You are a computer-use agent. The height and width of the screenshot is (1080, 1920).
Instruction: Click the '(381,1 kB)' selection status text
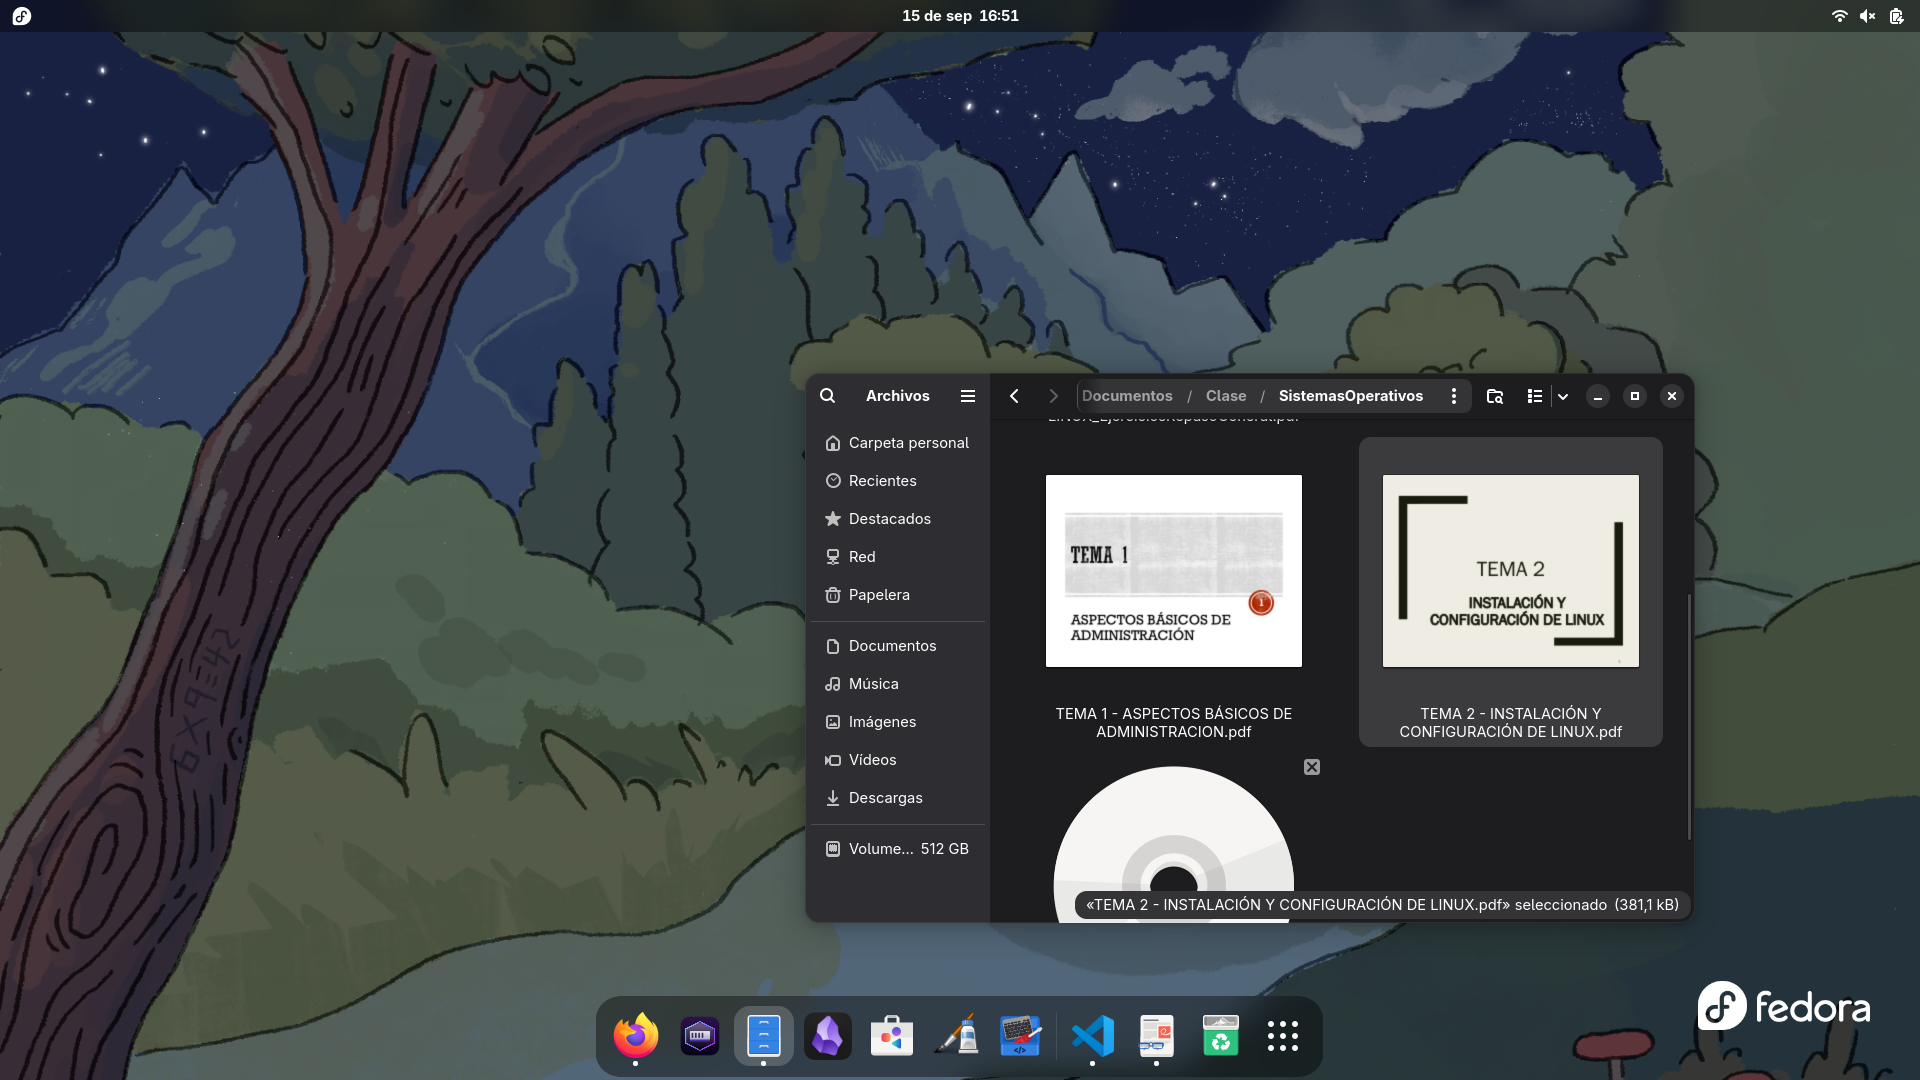coord(1646,905)
